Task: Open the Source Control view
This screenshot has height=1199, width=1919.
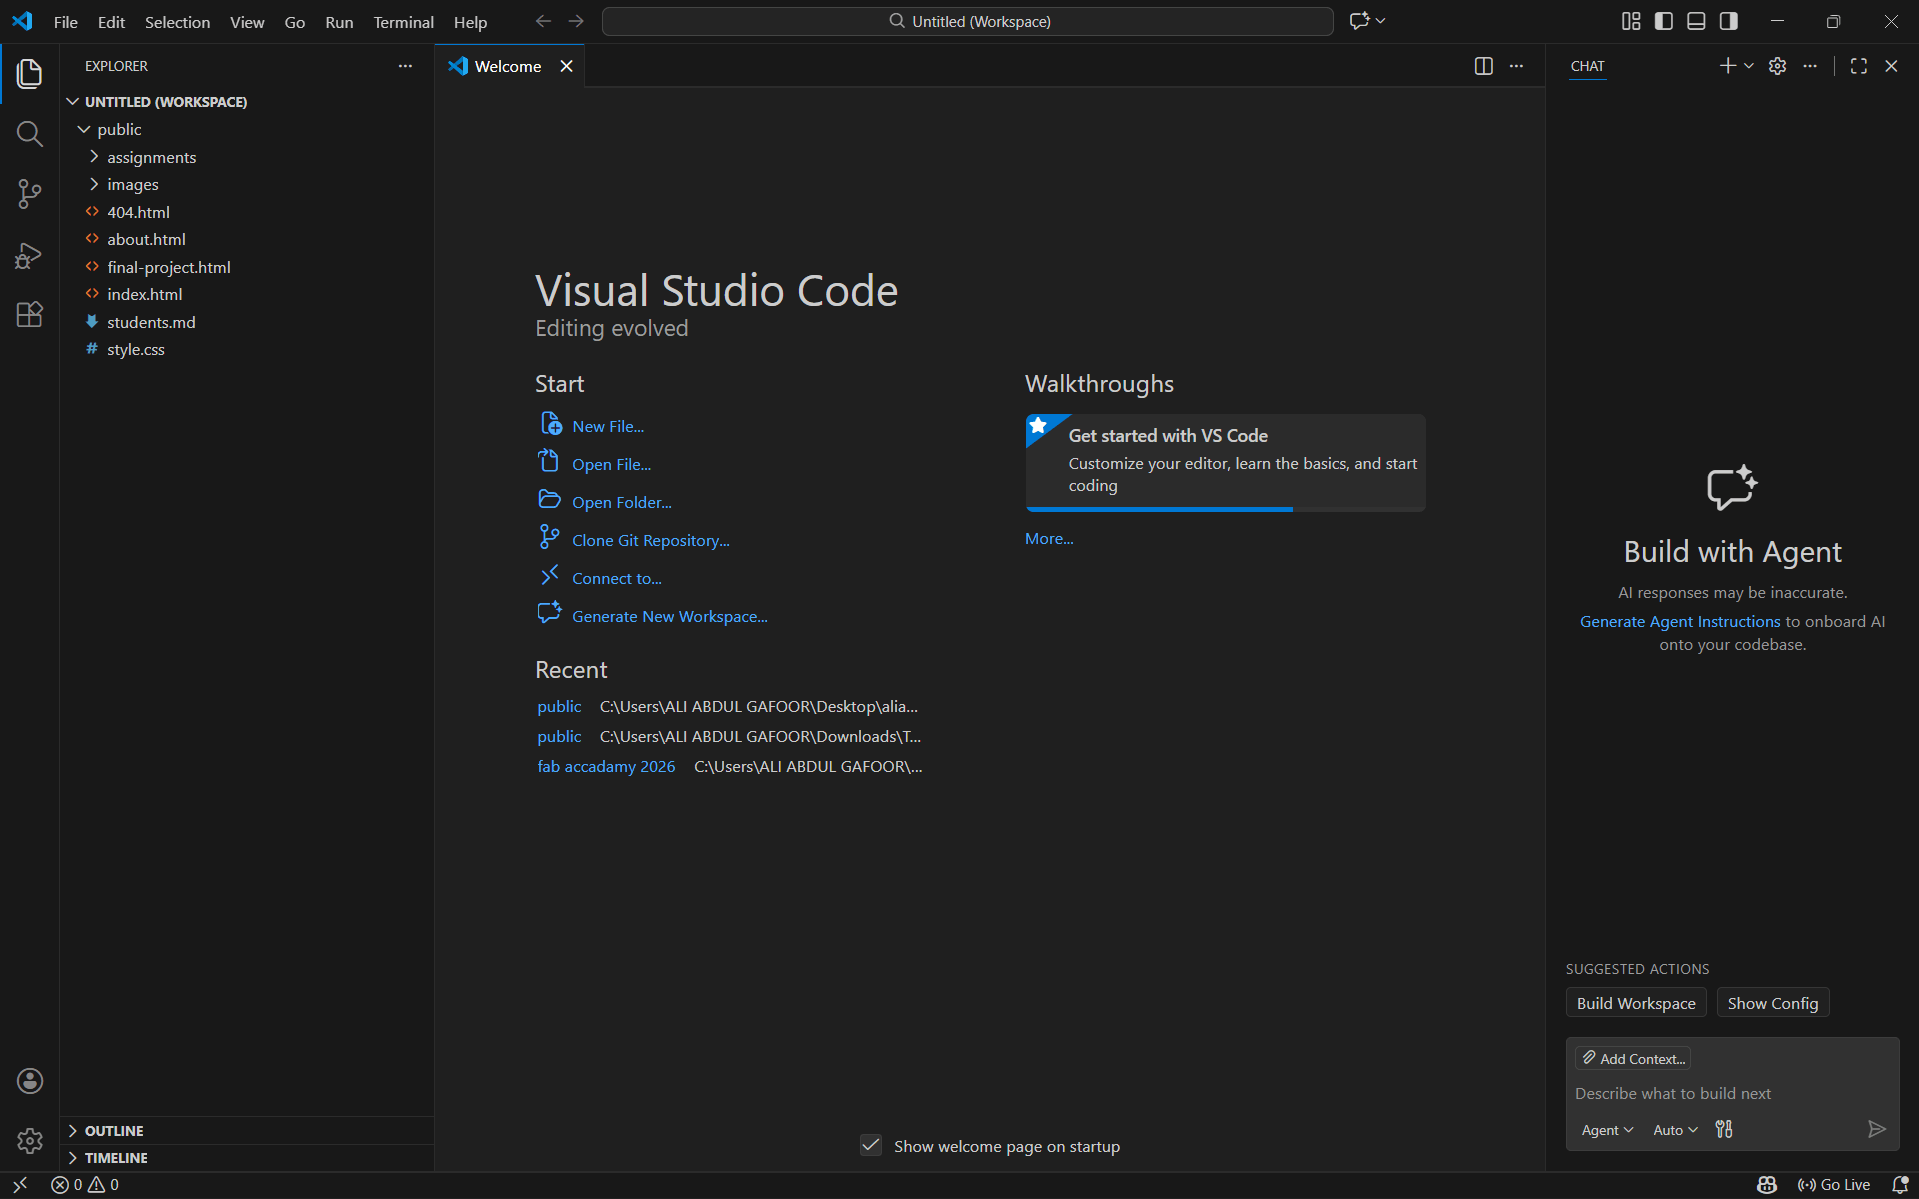Action: (30, 194)
